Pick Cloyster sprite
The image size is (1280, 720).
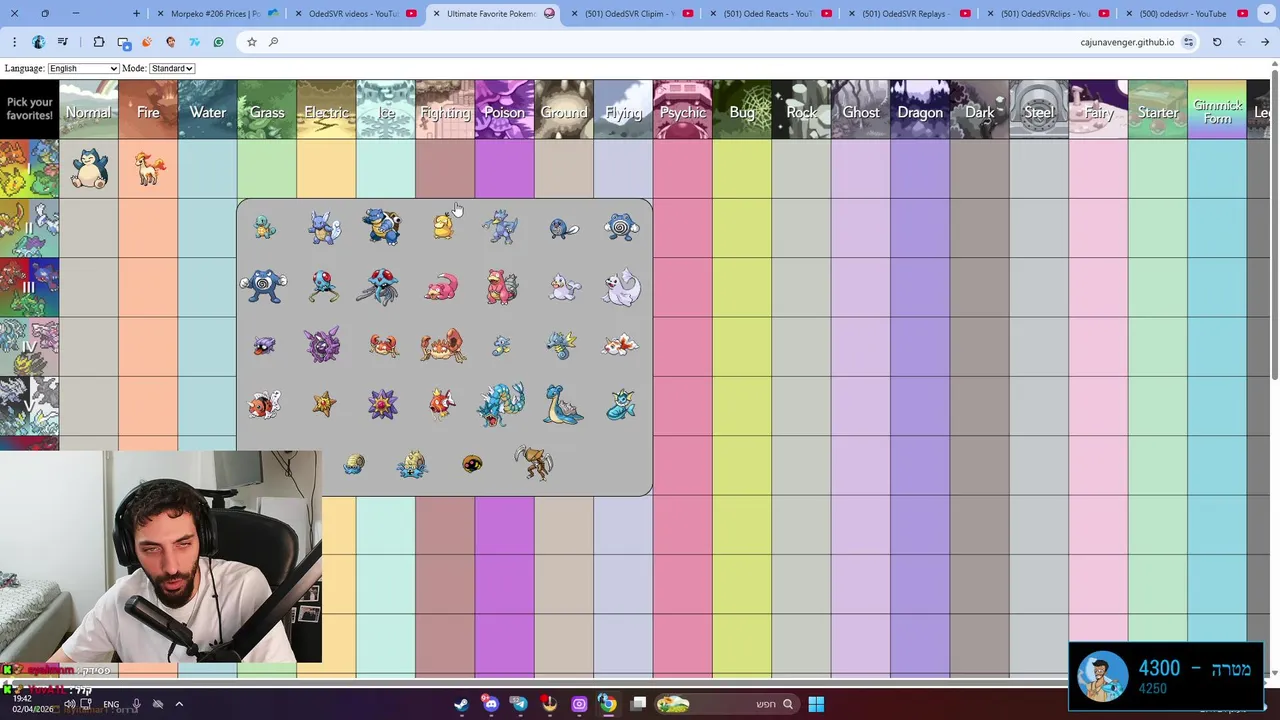click(322, 345)
